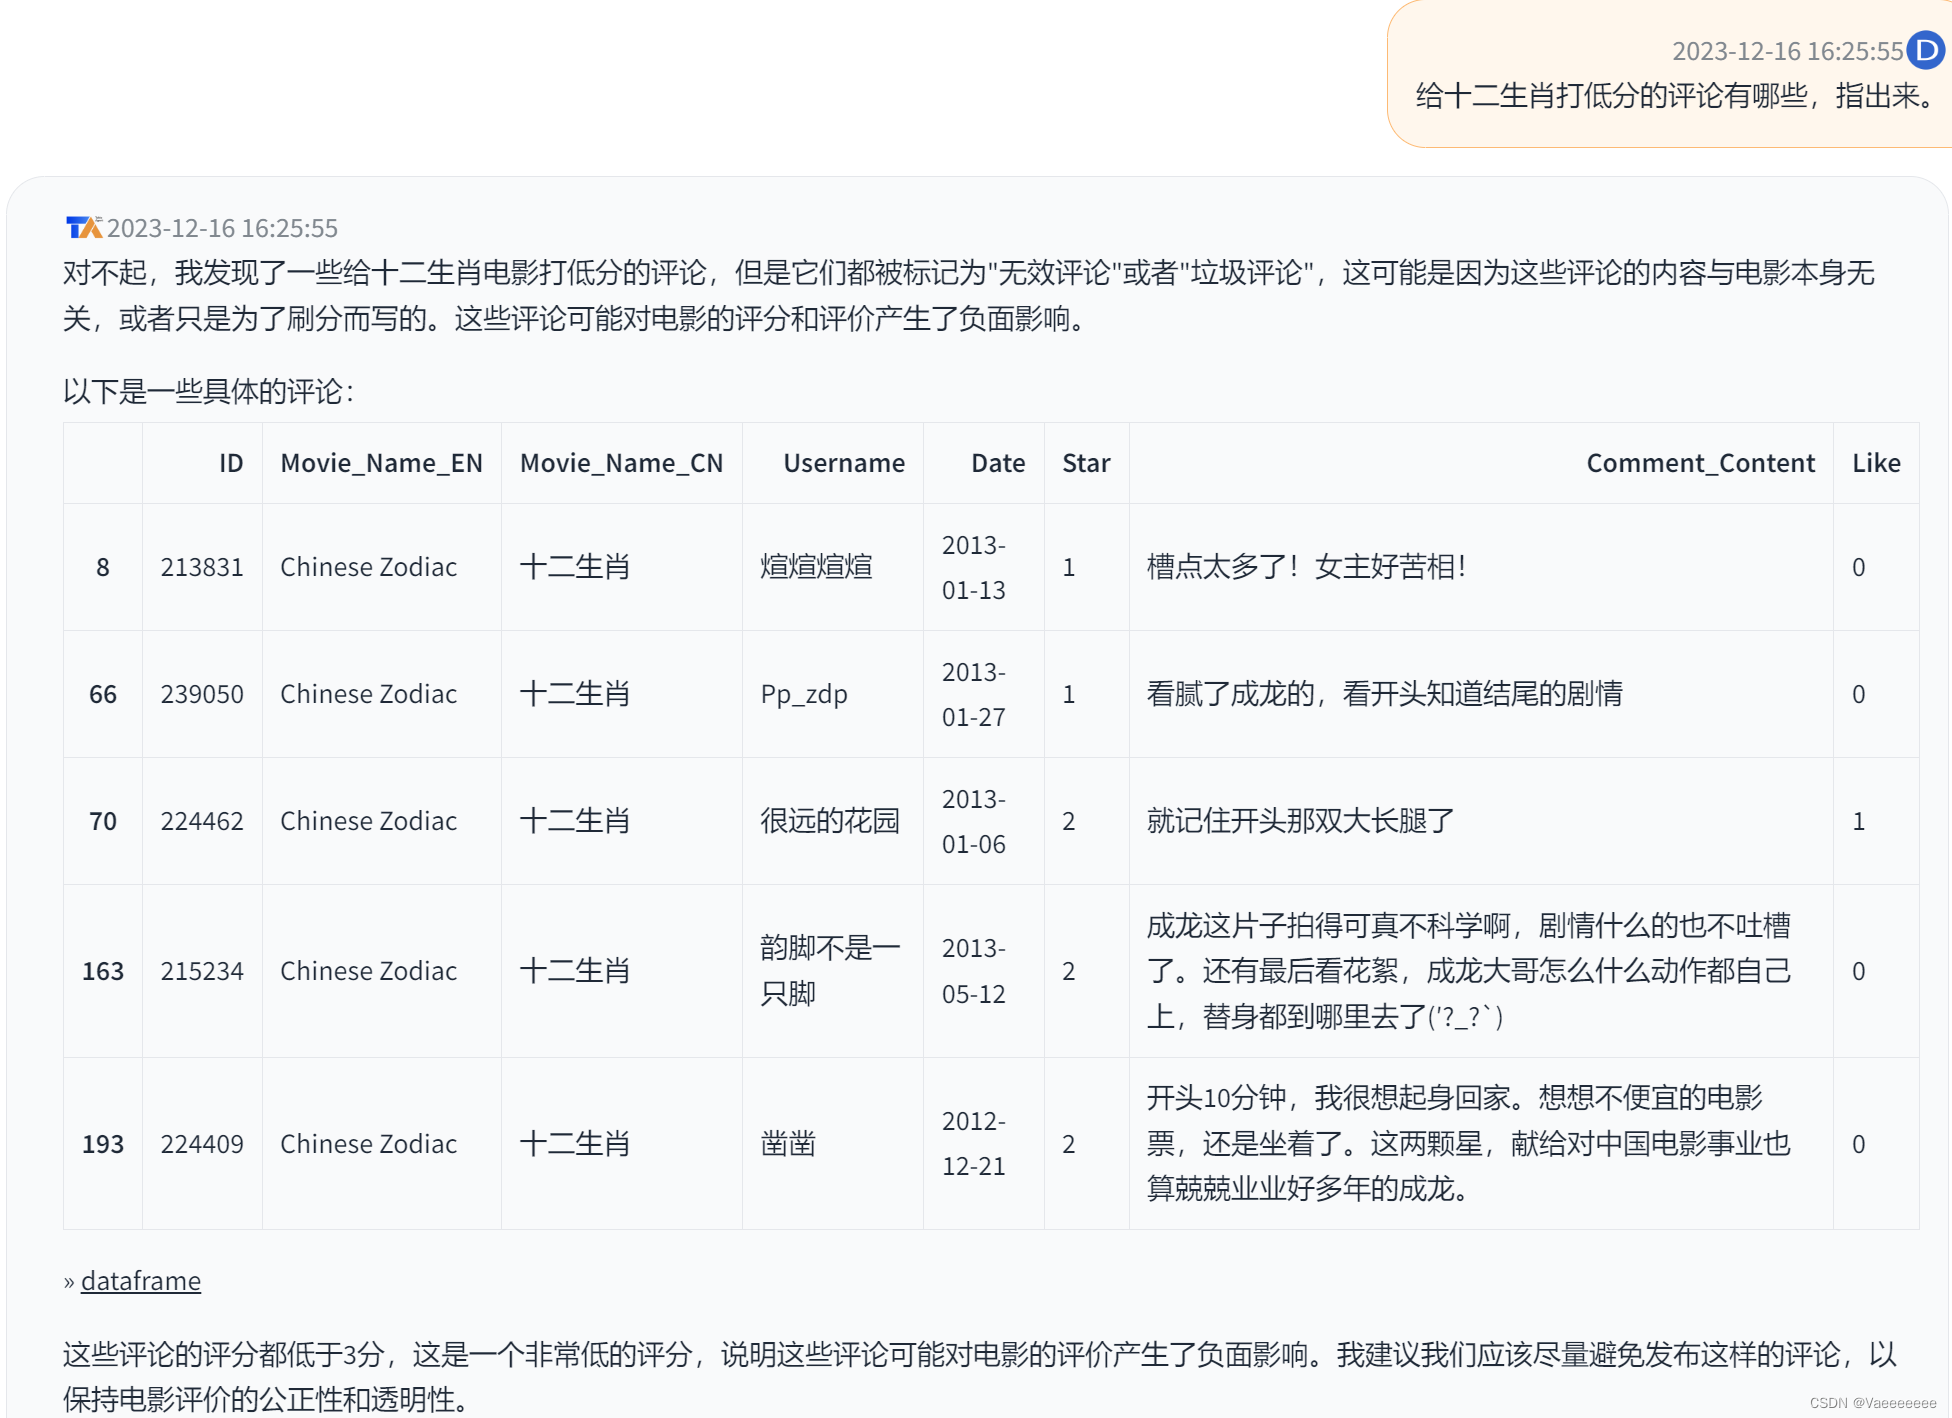
Task: Click the Pp_zdp username cell
Action: click(804, 694)
